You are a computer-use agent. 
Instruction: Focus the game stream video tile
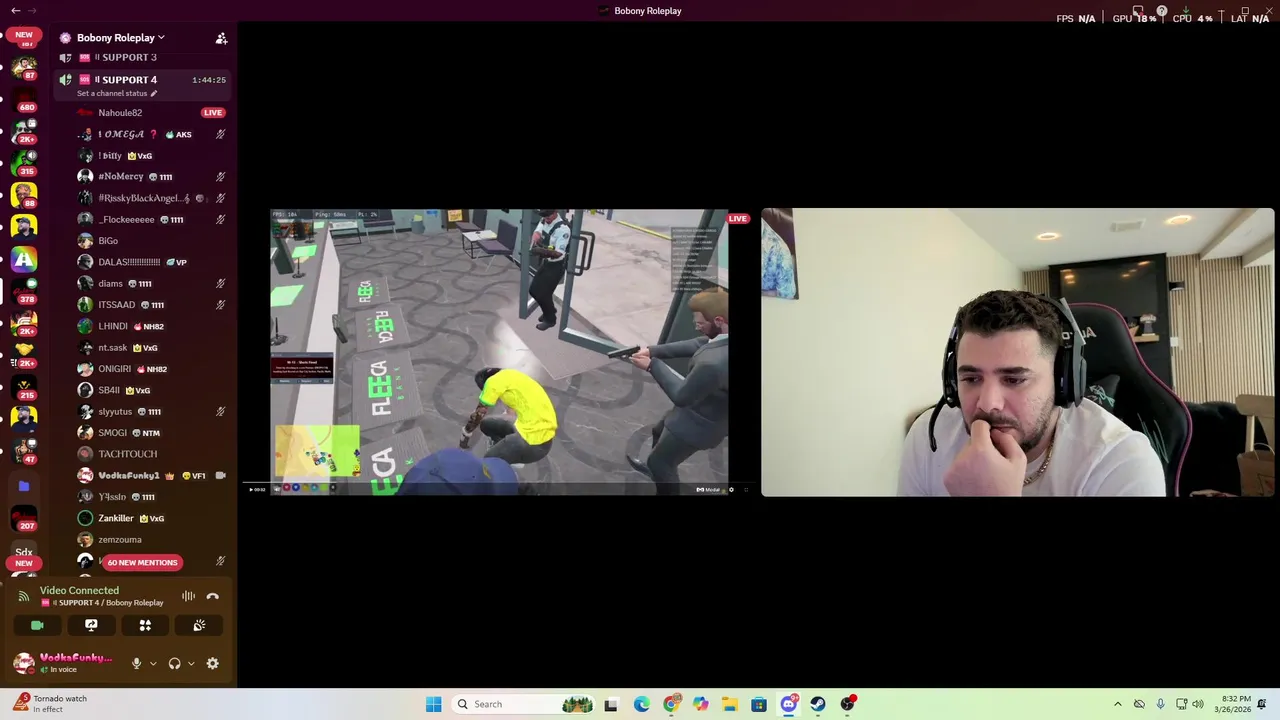(499, 351)
